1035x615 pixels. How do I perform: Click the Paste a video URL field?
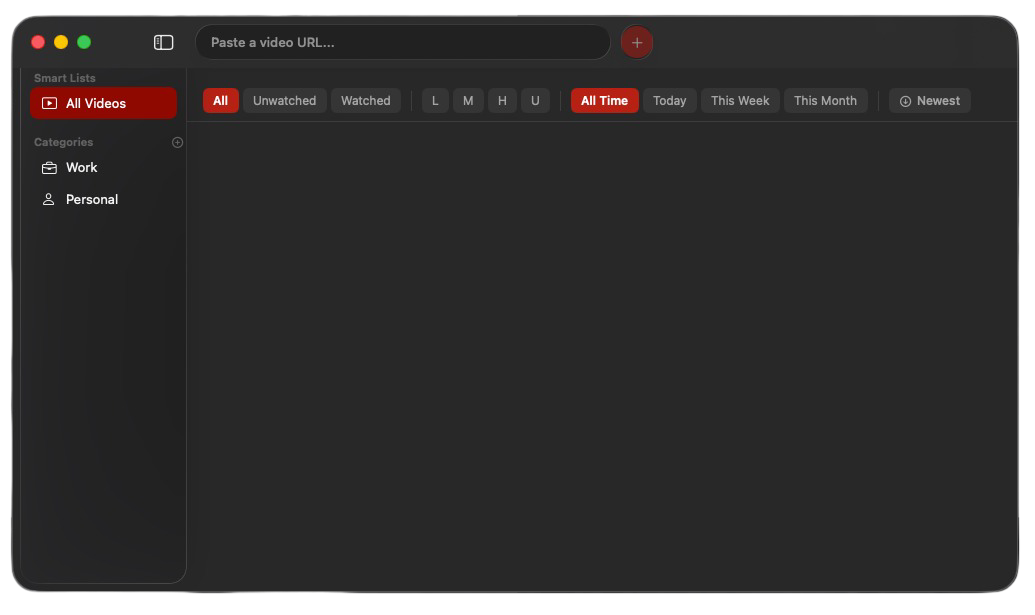tap(402, 42)
